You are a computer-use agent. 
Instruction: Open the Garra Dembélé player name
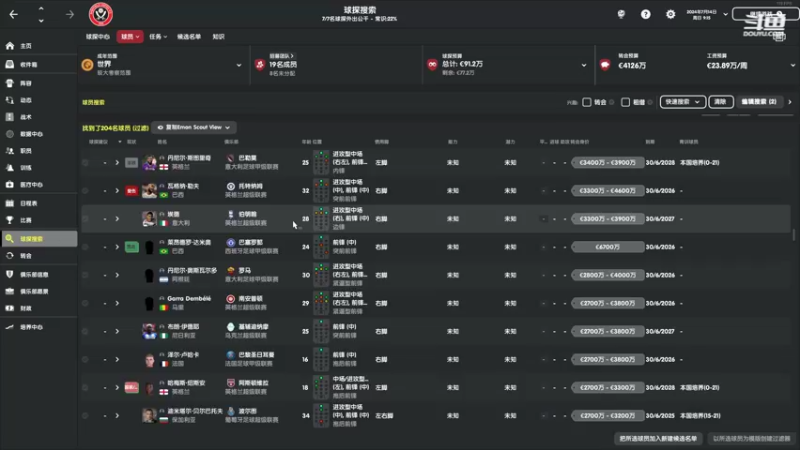(189, 298)
